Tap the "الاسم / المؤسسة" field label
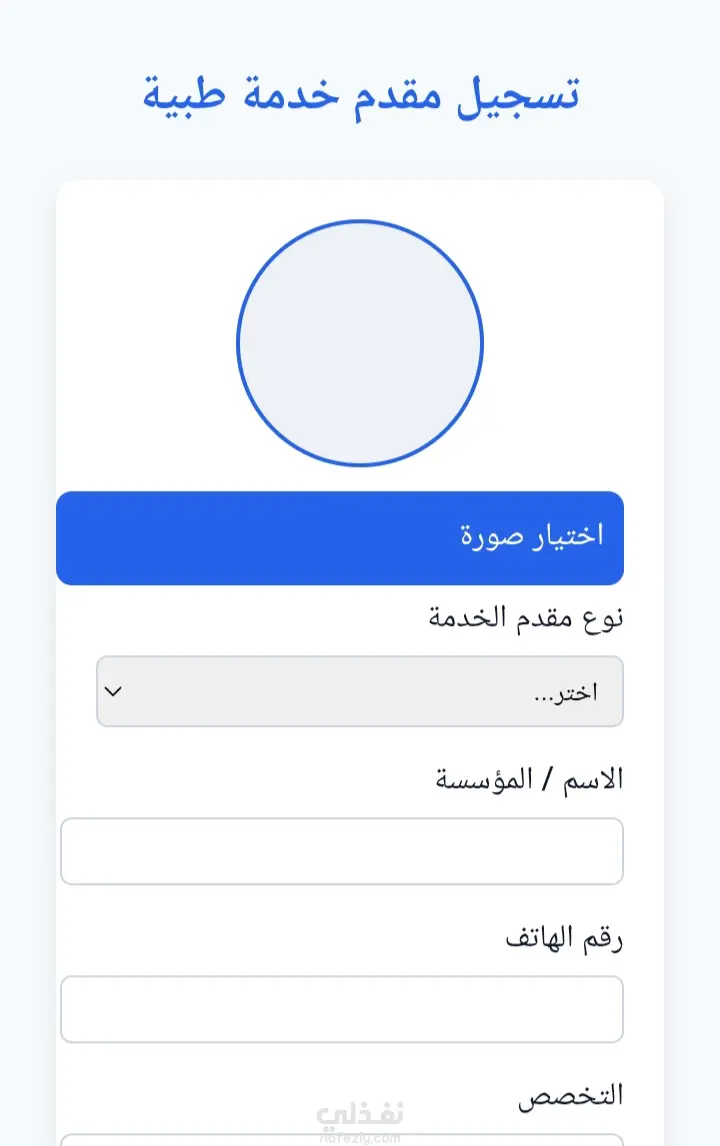The width and height of the screenshot is (720, 1146). click(529, 779)
